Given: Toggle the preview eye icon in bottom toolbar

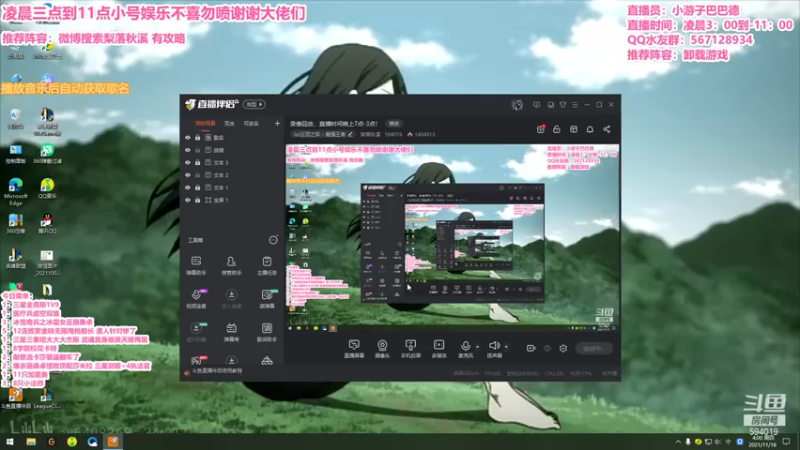Looking at the screenshot, I should click(x=547, y=348).
